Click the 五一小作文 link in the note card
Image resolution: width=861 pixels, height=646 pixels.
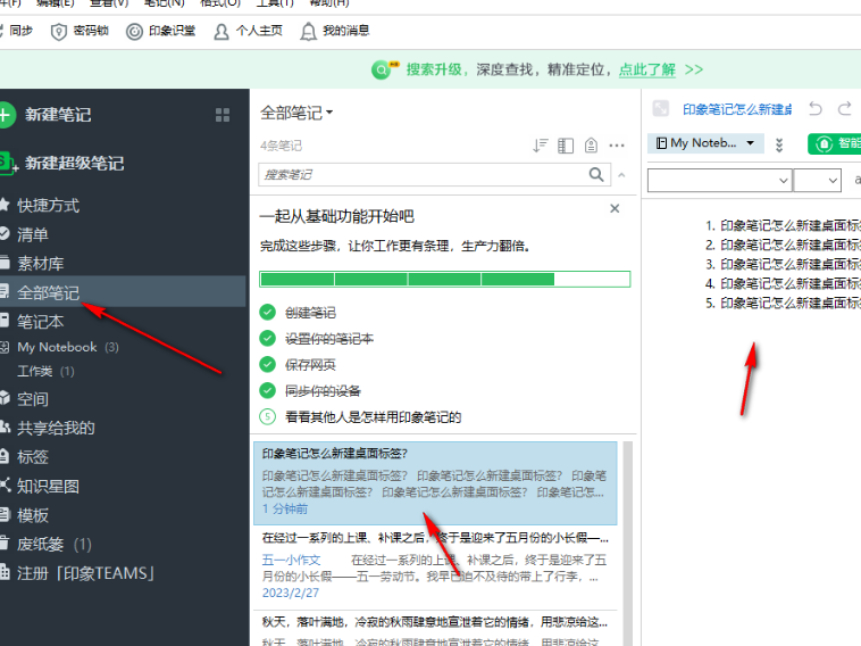click(x=291, y=560)
